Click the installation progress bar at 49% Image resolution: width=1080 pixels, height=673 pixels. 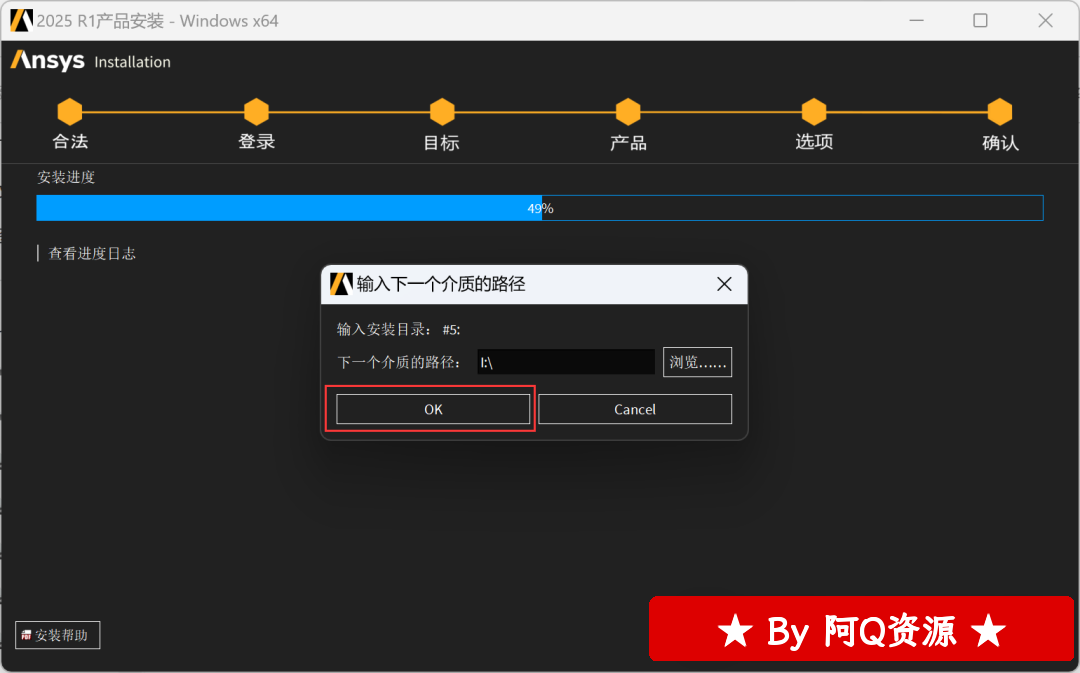540,208
